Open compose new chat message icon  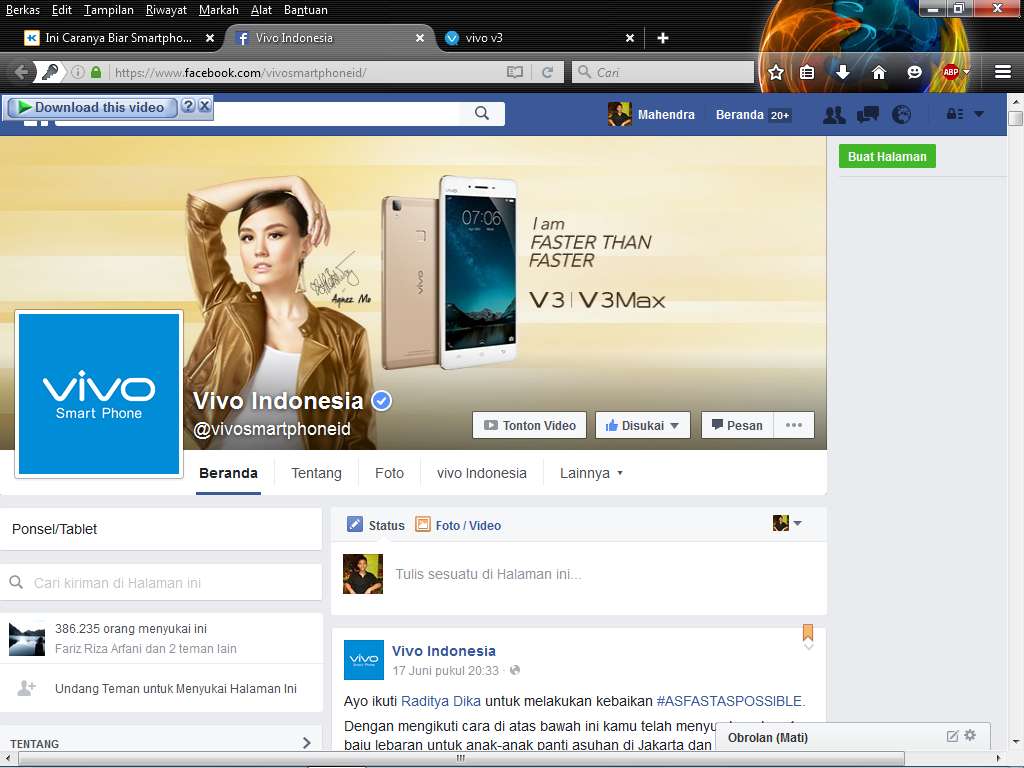(953, 737)
